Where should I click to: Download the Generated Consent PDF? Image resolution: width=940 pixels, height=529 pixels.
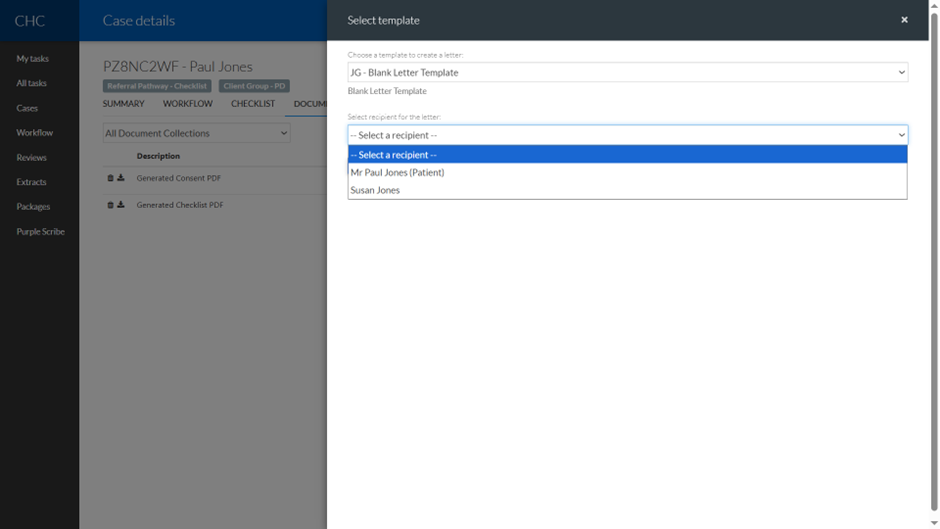pos(121,178)
